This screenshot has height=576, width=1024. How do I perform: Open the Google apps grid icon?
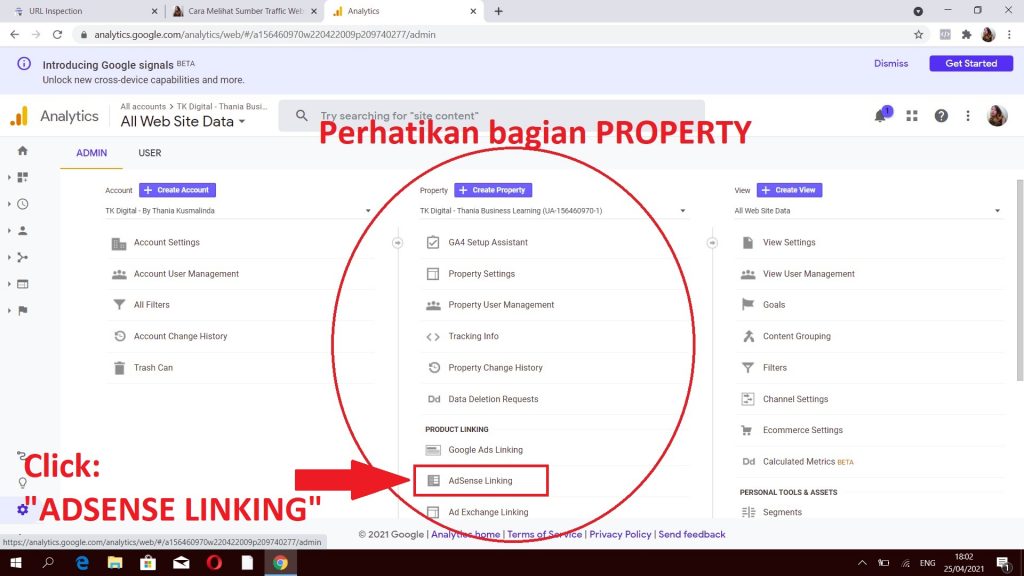[911, 116]
